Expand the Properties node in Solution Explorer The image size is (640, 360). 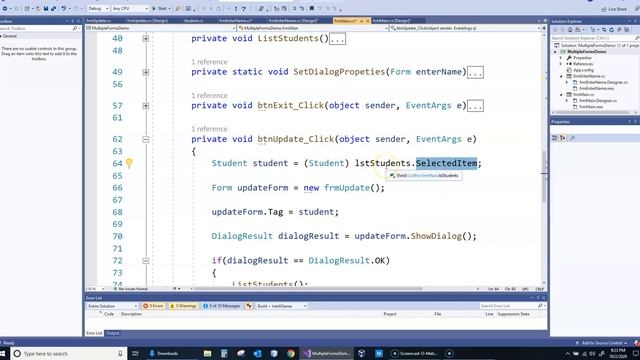coord(561,58)
